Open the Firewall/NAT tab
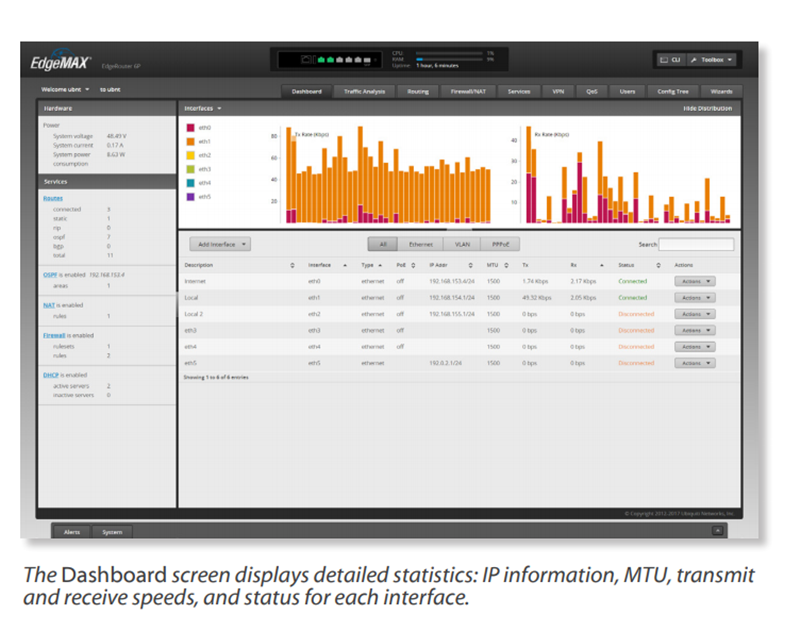The image size is (800, 630). (468, 91)
